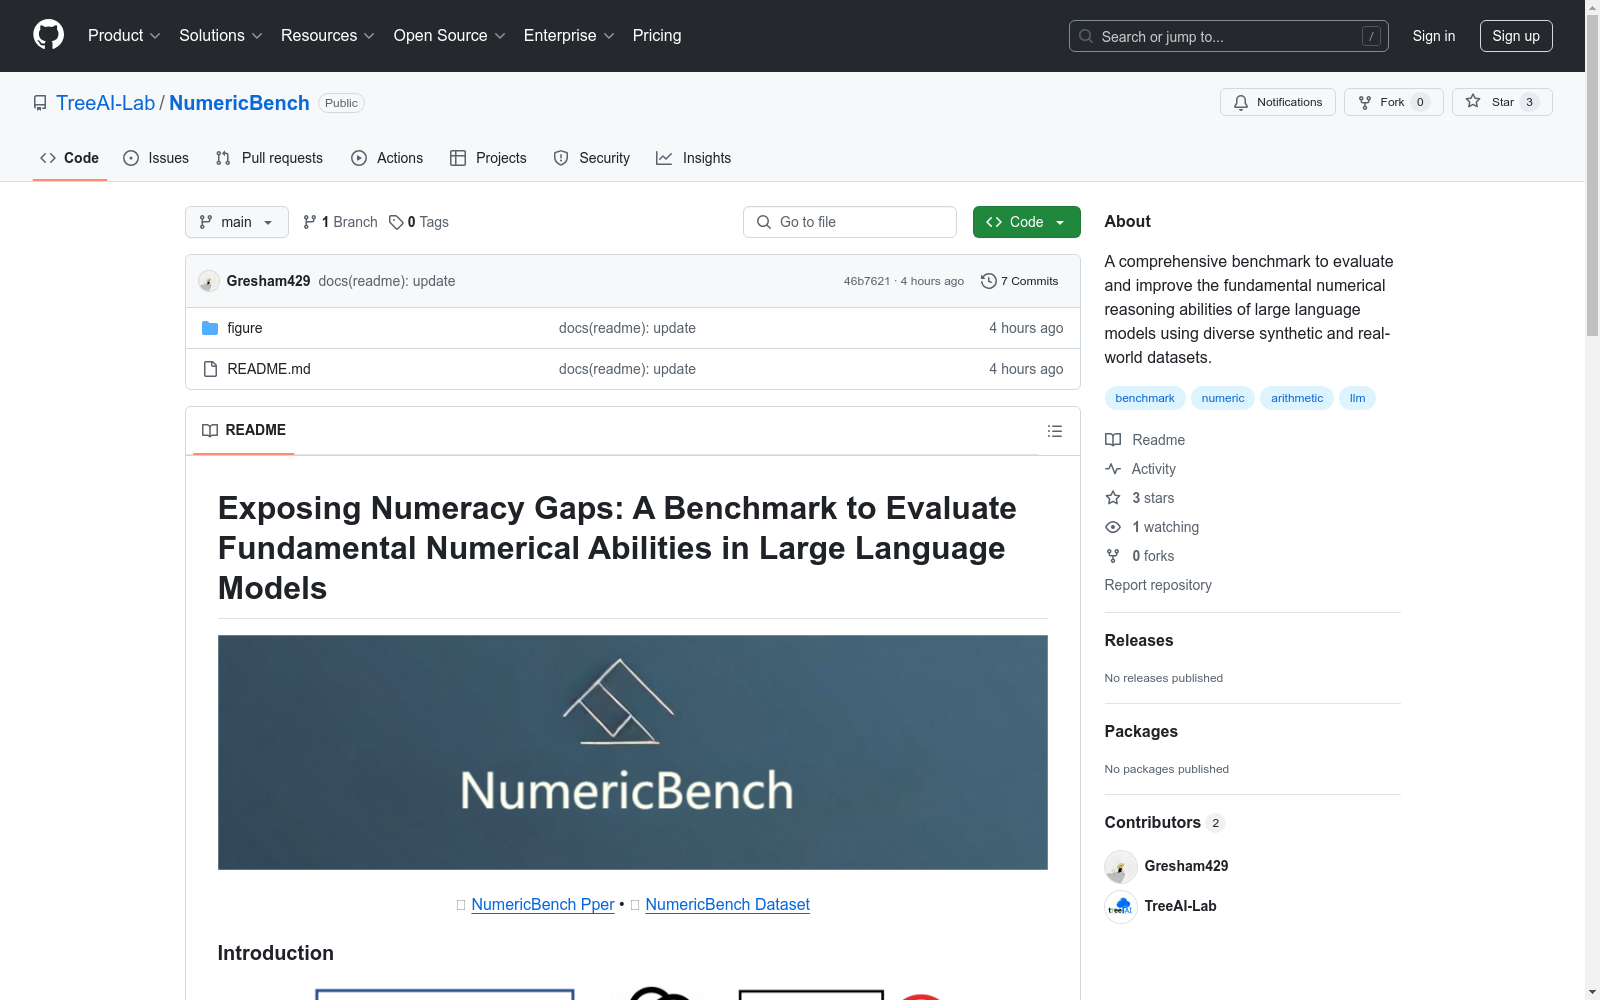Focus the Search or jump to field
The image size is (1600, 1000).
point(1229,36)
